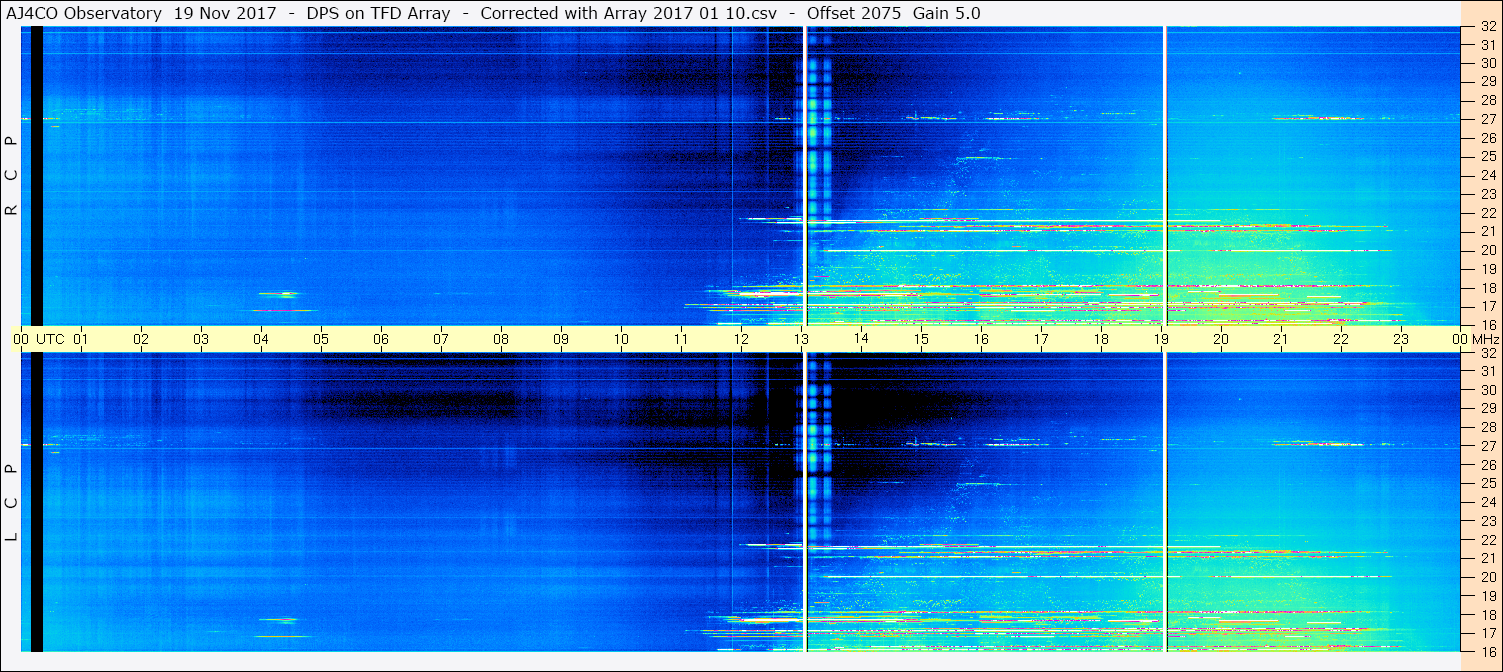Select the 16 MHz label in LCP panel

tap(1487, 651)
